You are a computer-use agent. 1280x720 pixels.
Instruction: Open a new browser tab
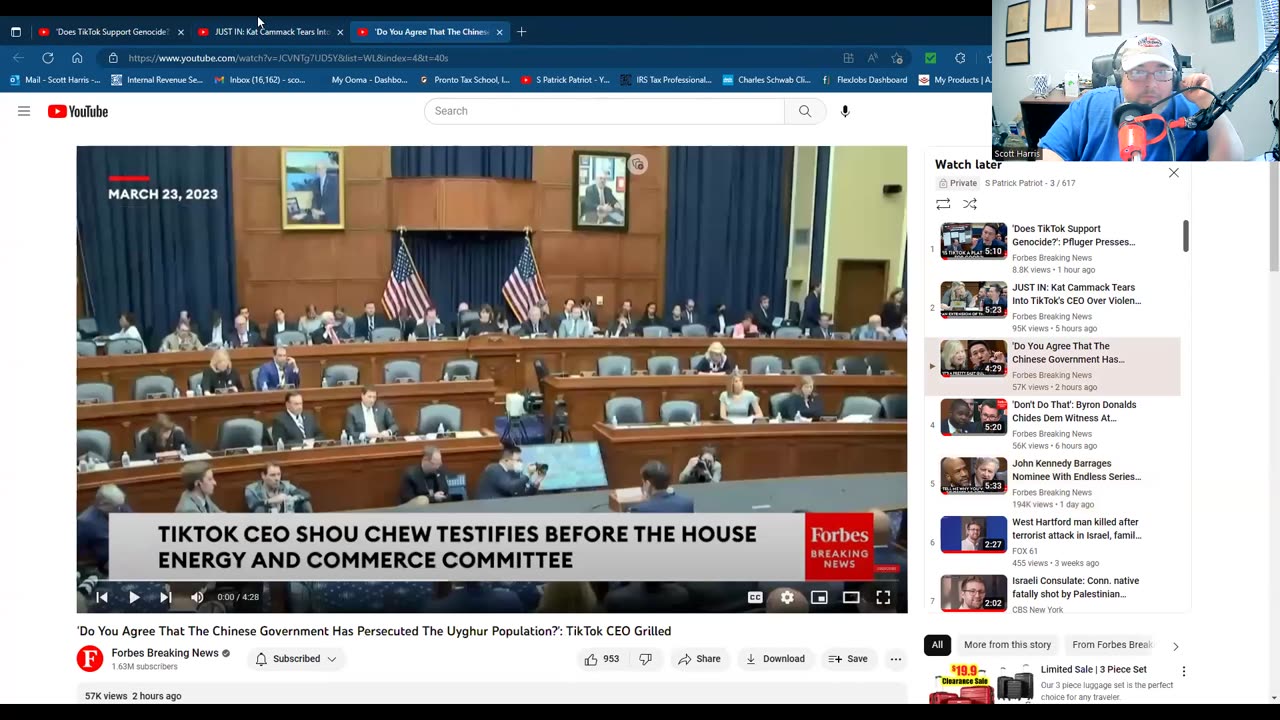point(522,32)
